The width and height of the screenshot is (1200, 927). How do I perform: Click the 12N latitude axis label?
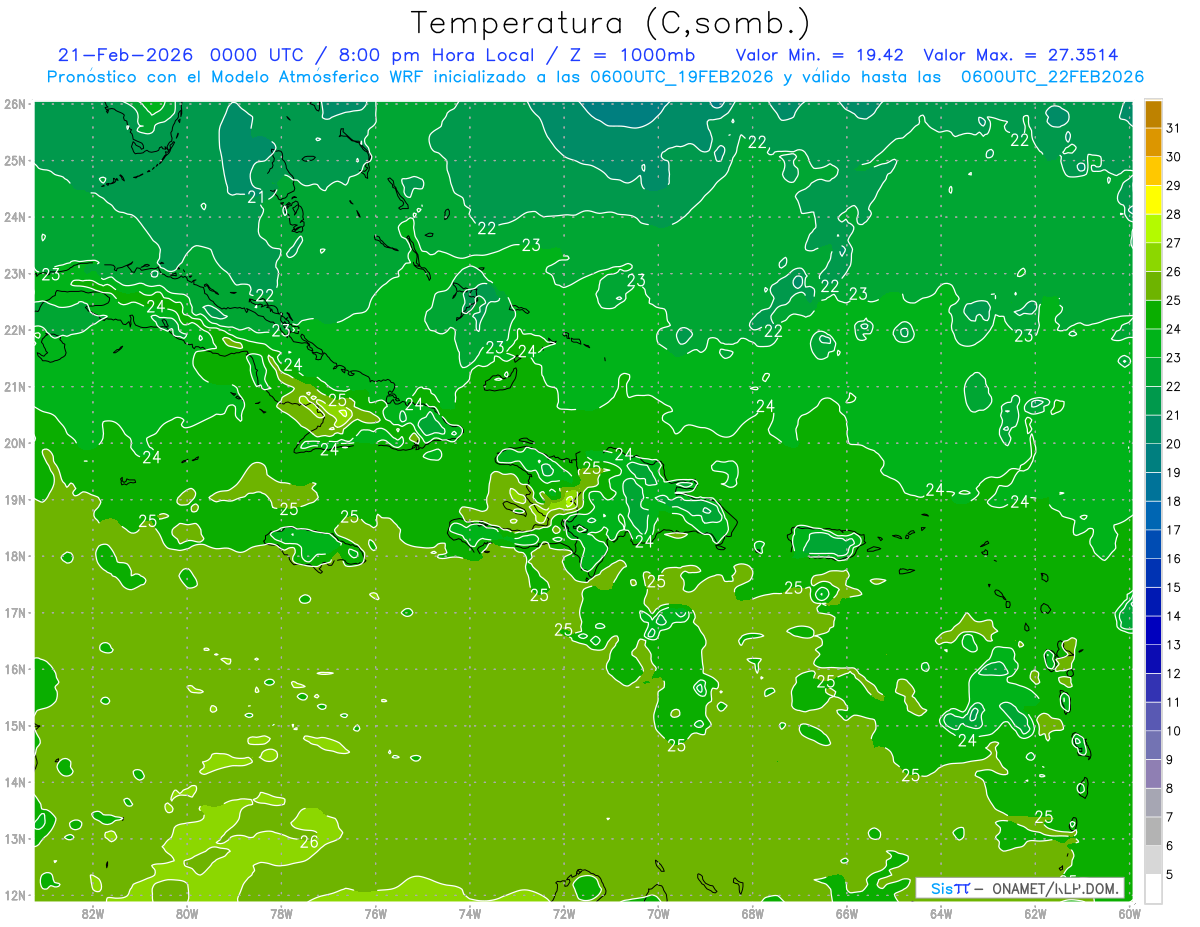[15, 895]
